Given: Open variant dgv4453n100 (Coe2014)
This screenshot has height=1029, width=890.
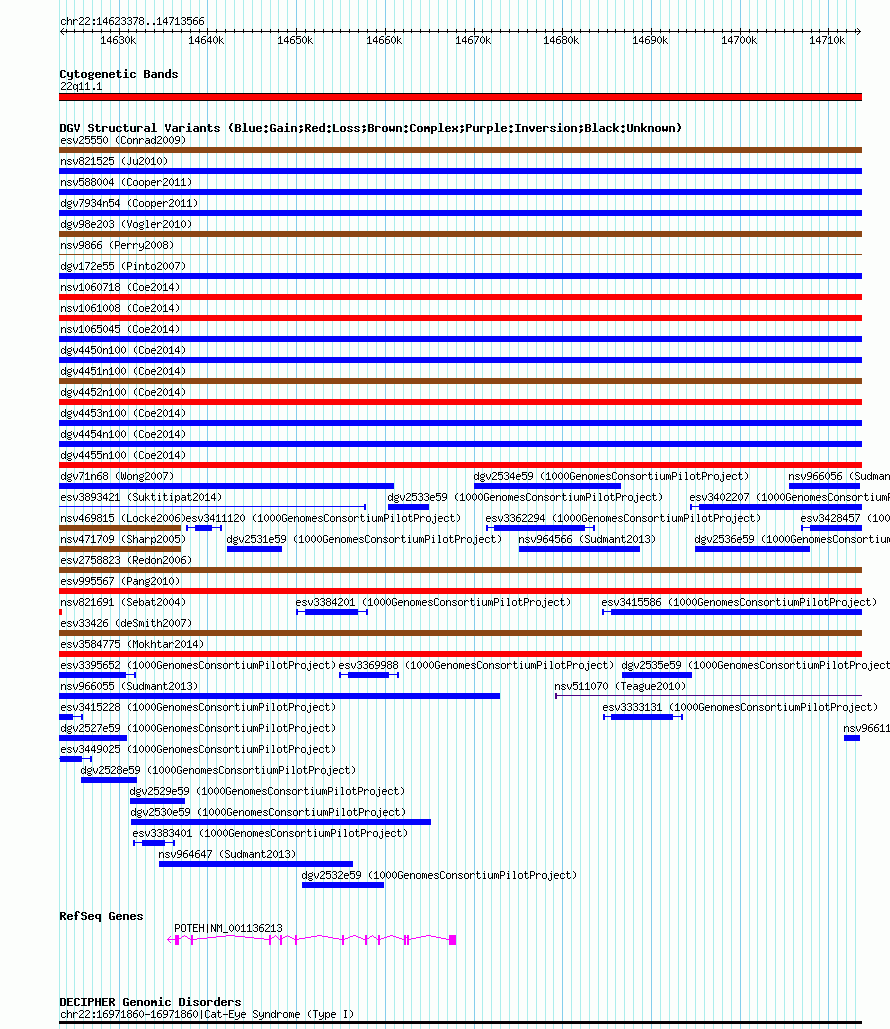Looking at the screenshot, I should tap(123, 413).
